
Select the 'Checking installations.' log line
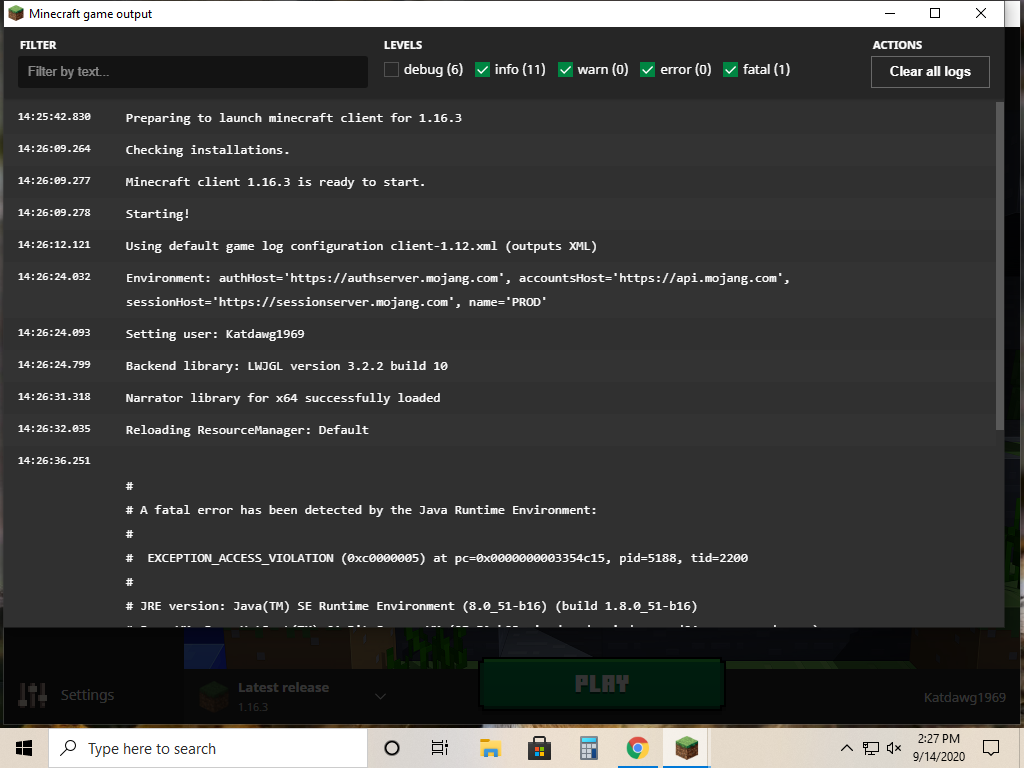click(207, 150)
